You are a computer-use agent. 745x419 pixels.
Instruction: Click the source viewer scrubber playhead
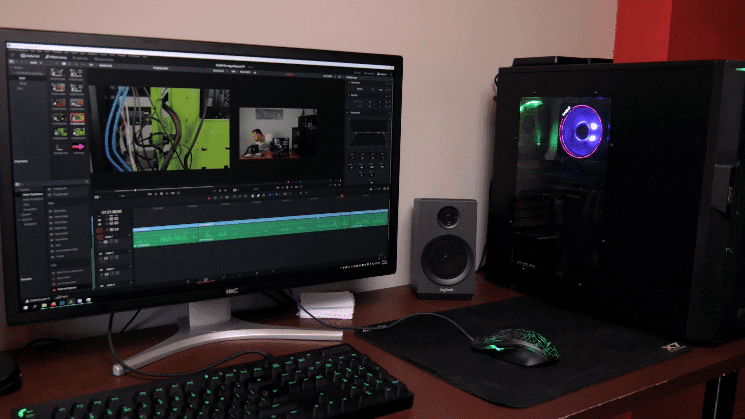135,190
